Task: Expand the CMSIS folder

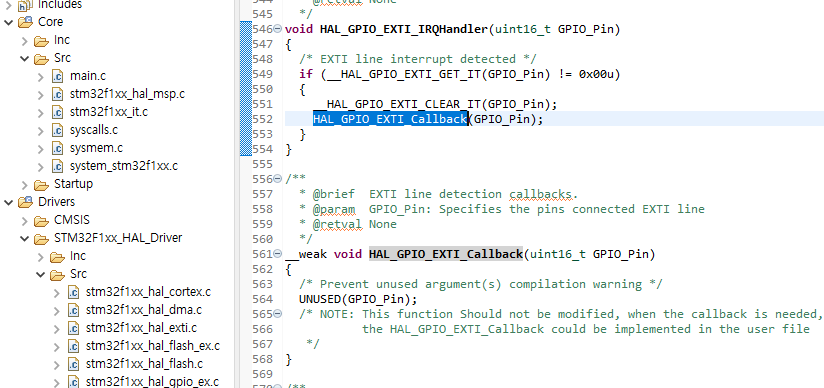Action: [x=25, y=220]
